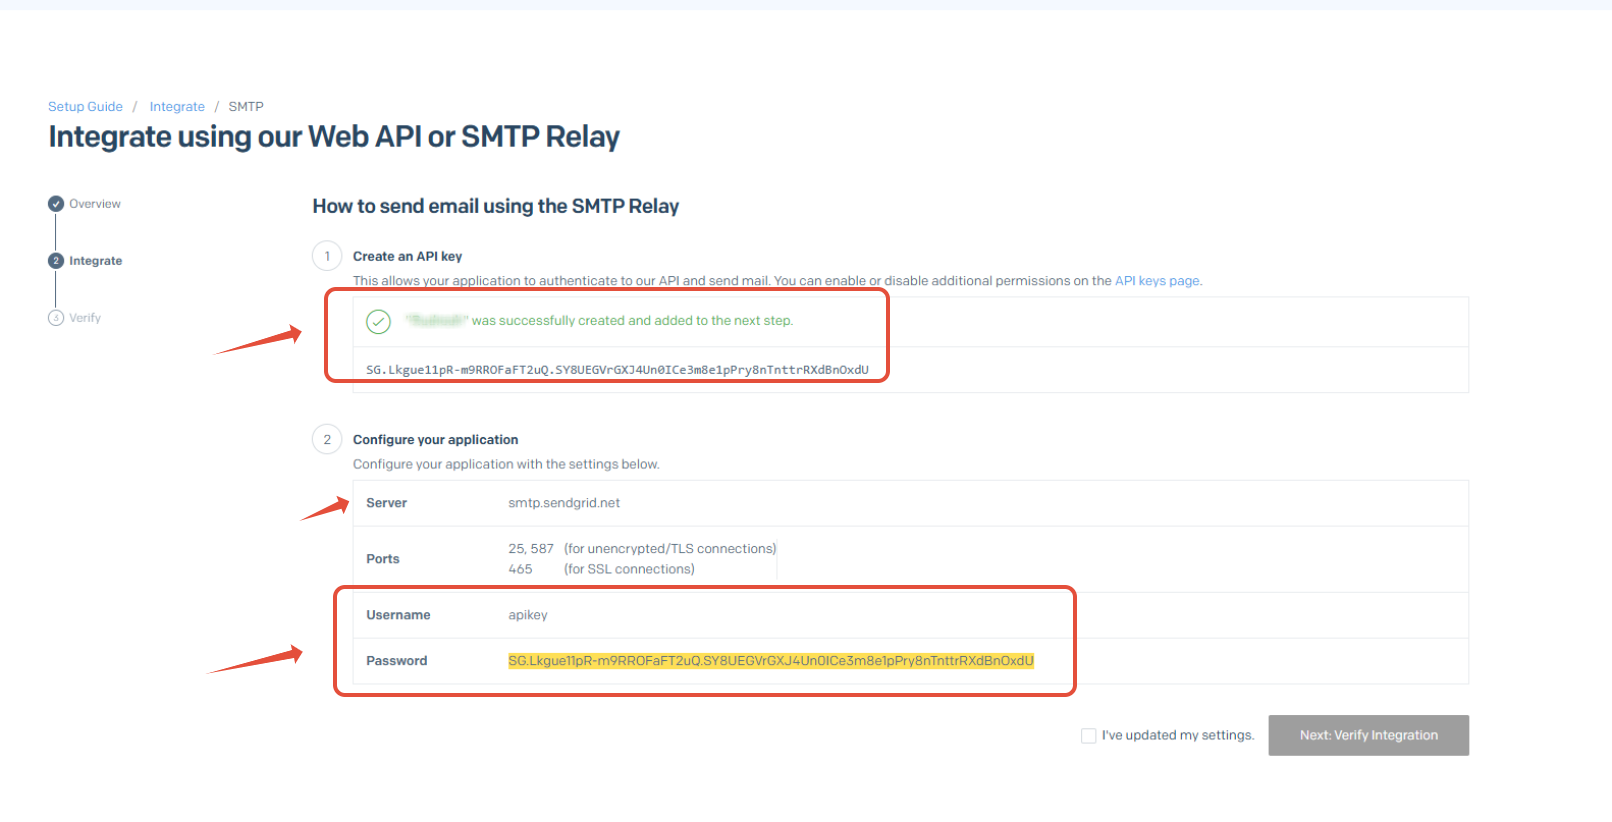The image size is (1612, 822).
Task: Open the Verify step in sidebar
Action: pos(85,318)
